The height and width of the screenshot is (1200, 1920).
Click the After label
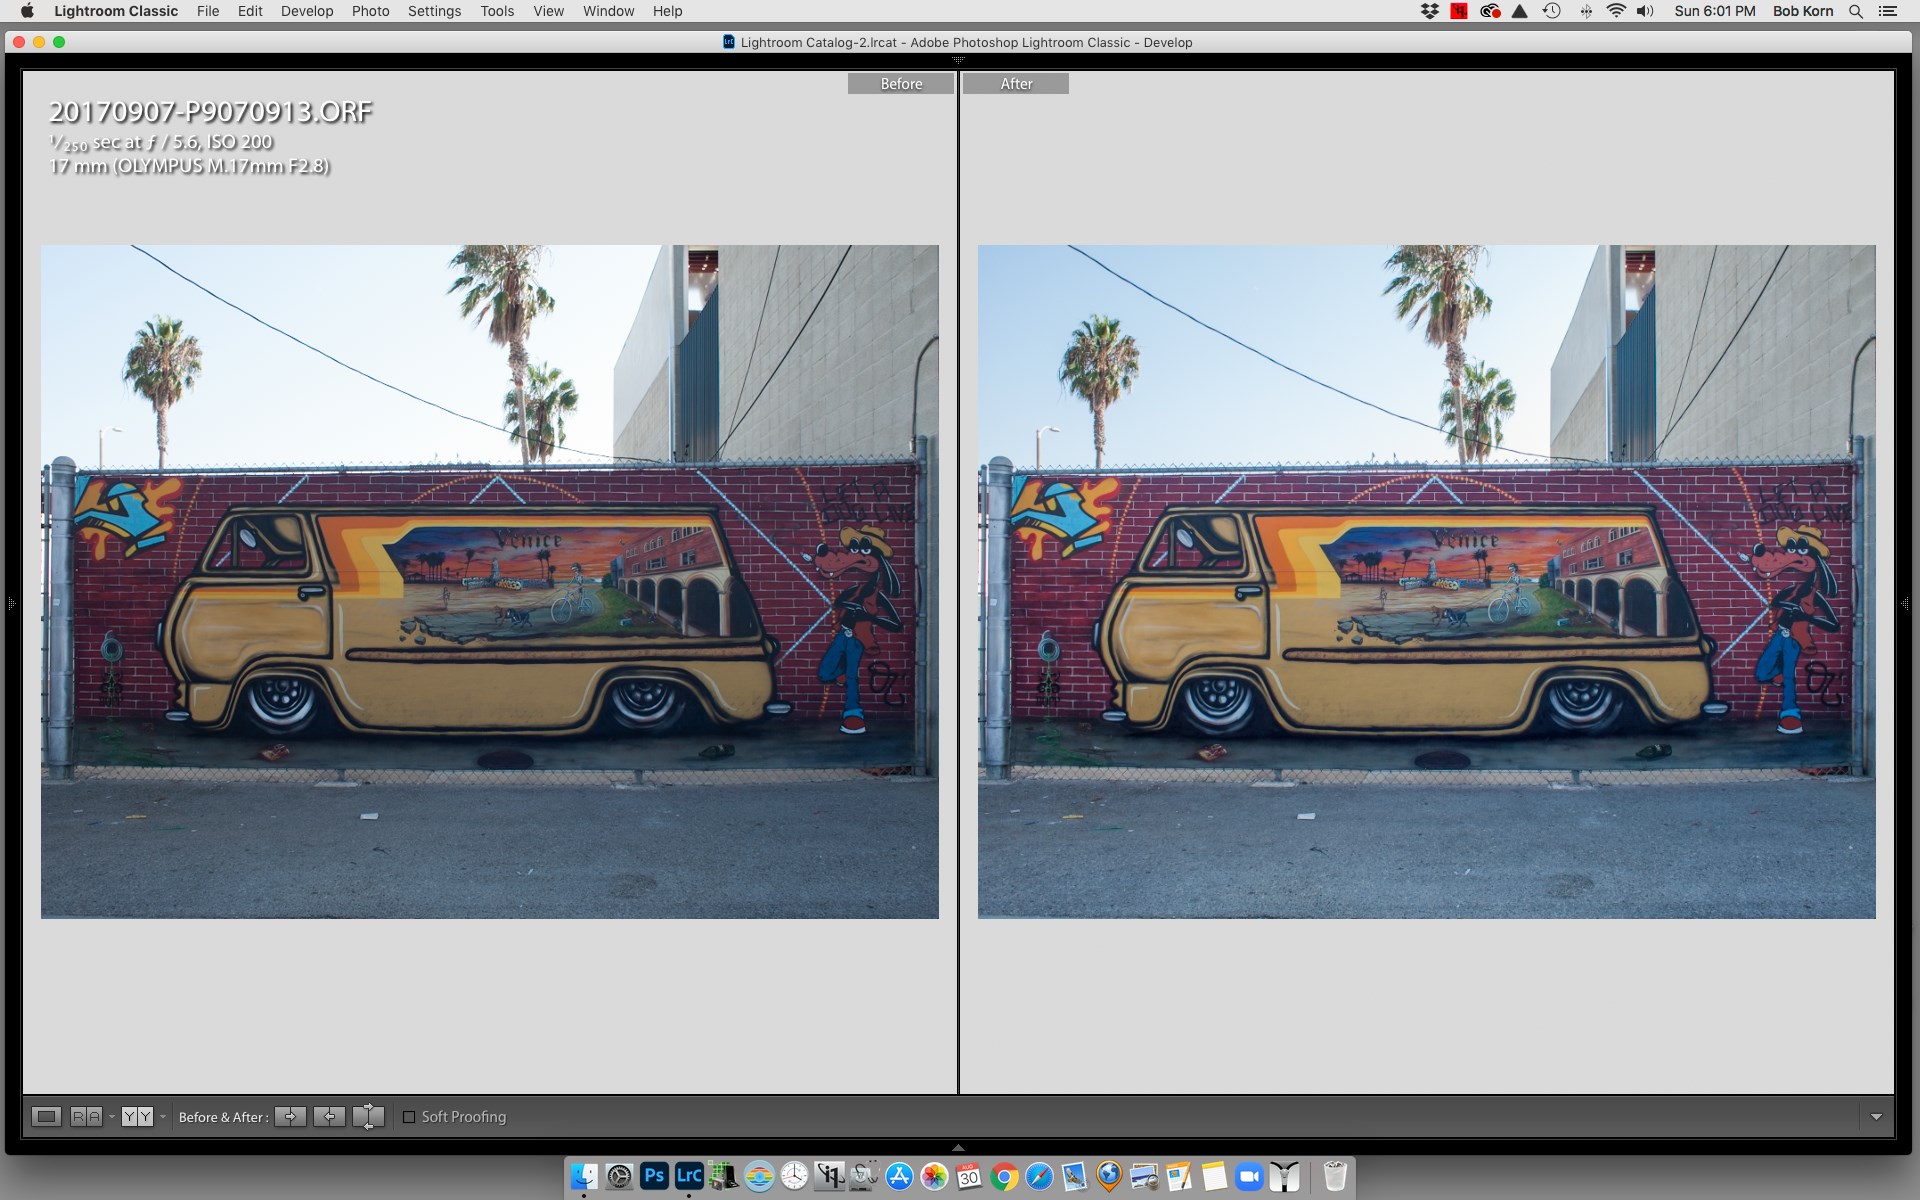coord(1016,84)
